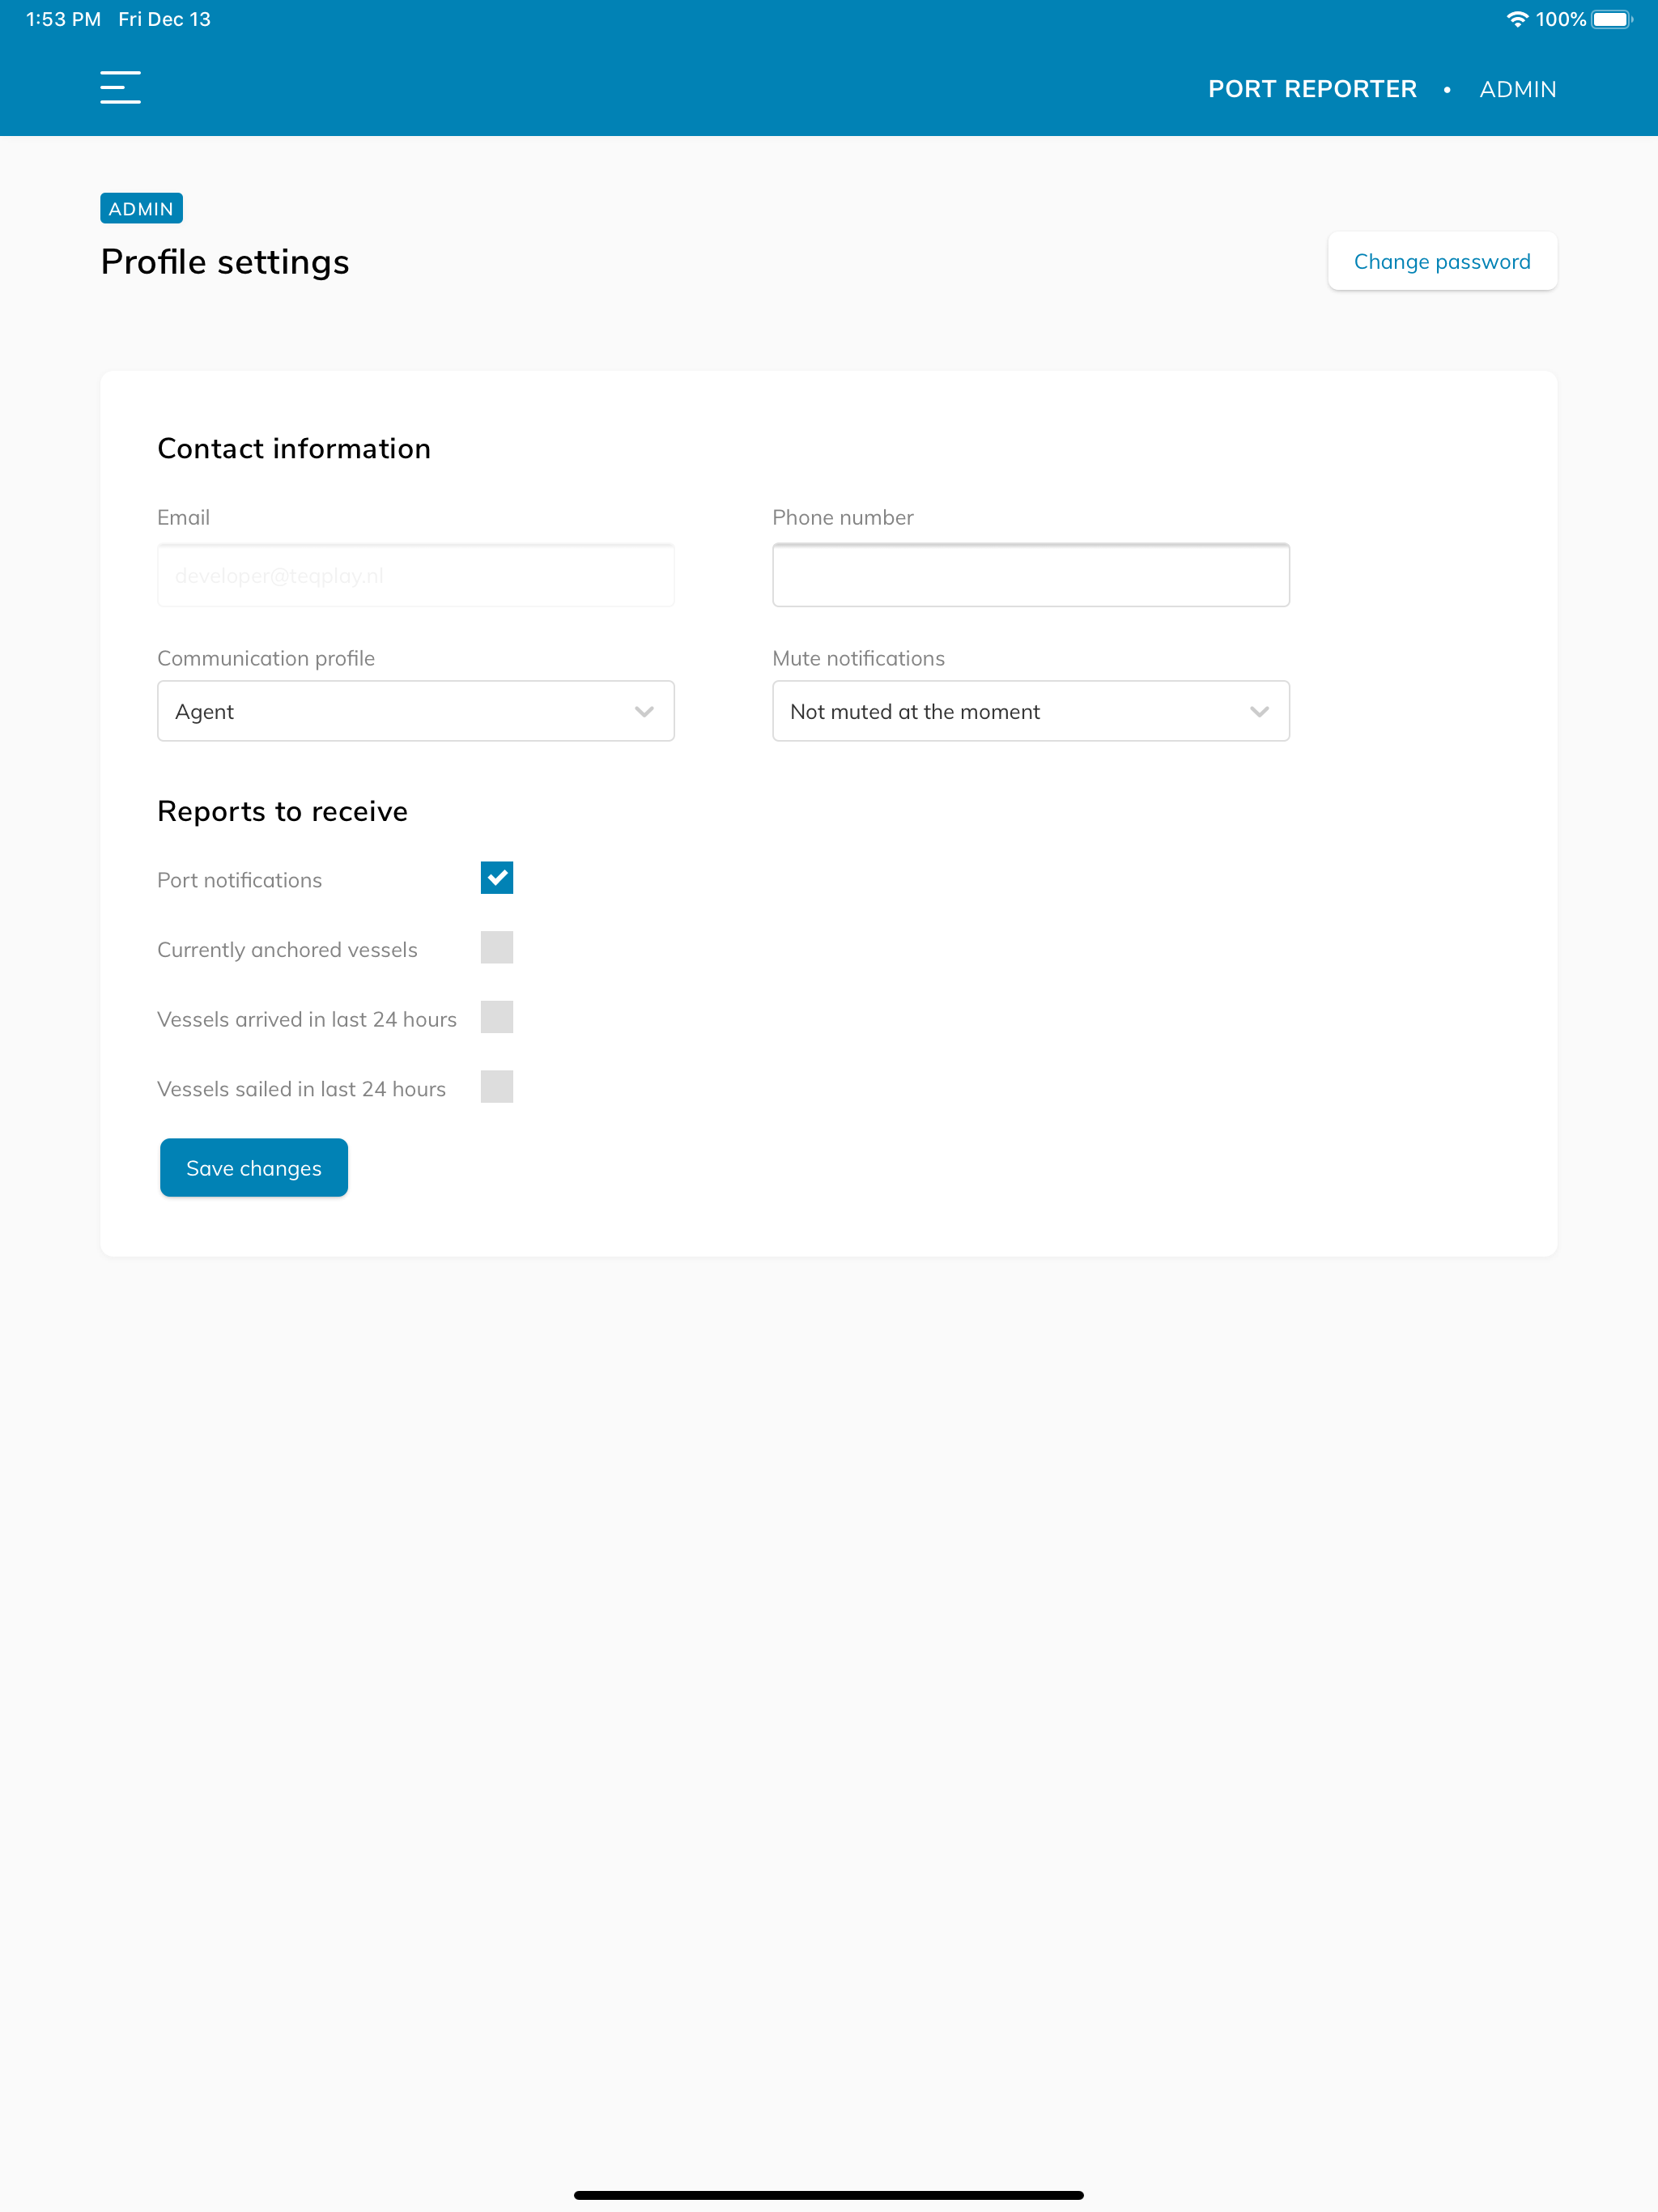
Task: Tap the home indicator bar
Action: coord(829,2195)
